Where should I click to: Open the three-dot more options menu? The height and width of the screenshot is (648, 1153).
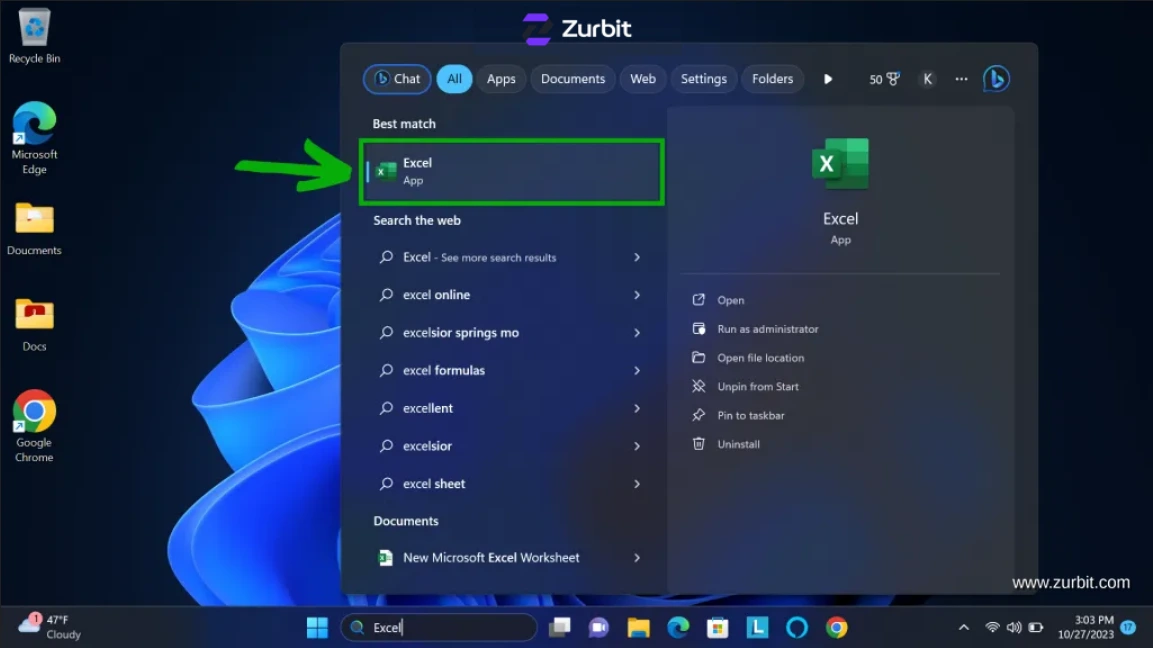point(961,79)
